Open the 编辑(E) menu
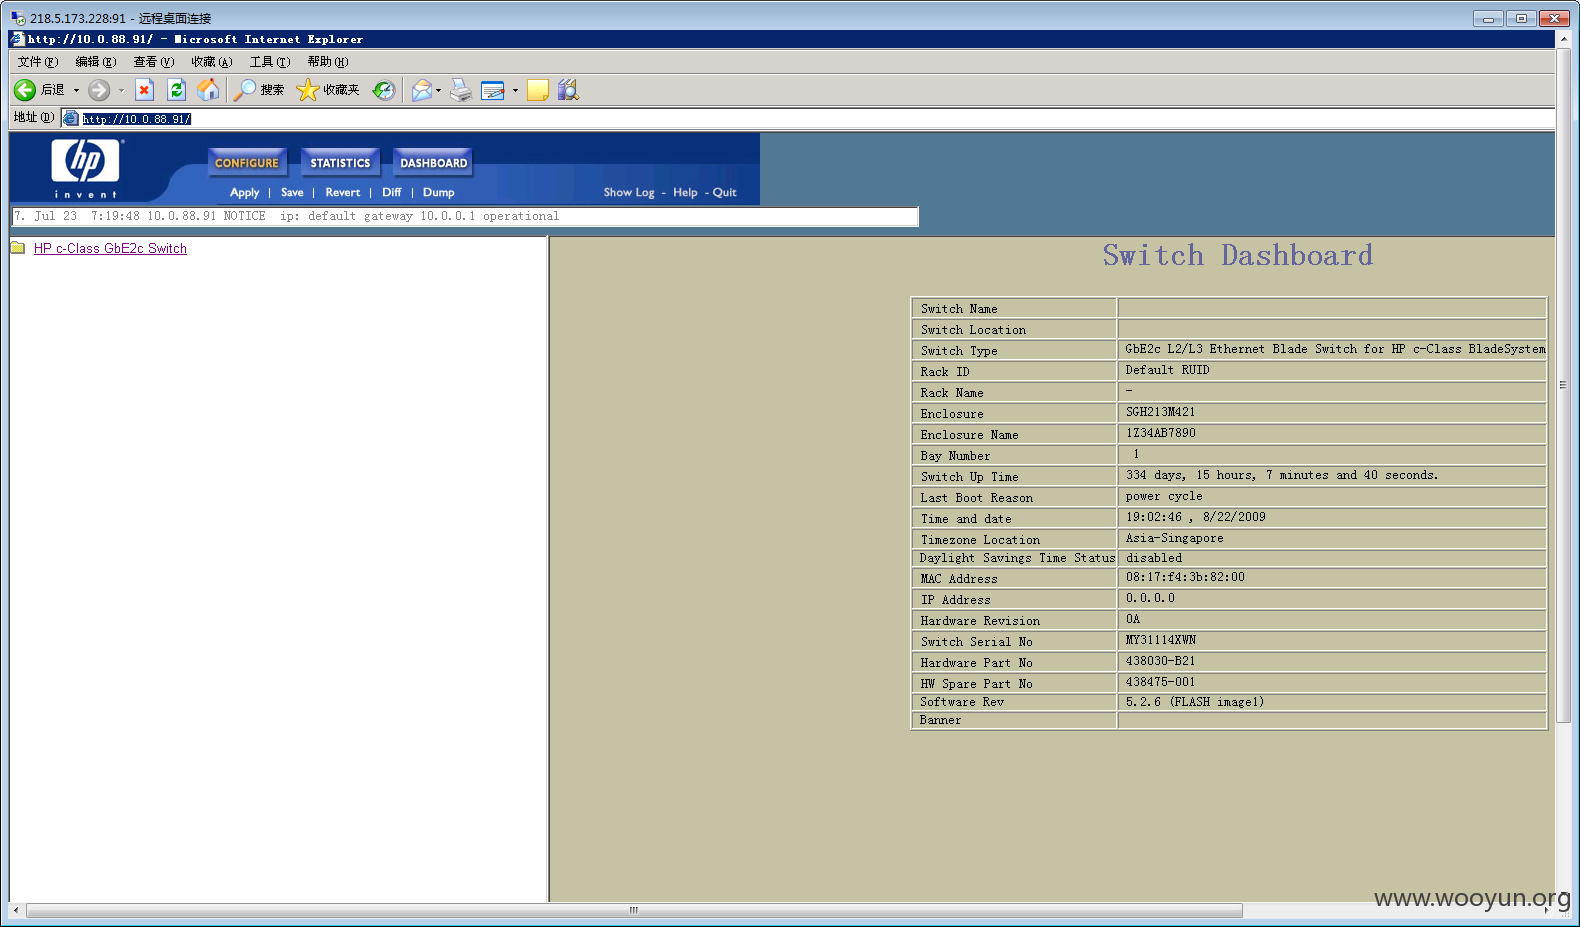 pyautogui.click(x=96, y=62)
